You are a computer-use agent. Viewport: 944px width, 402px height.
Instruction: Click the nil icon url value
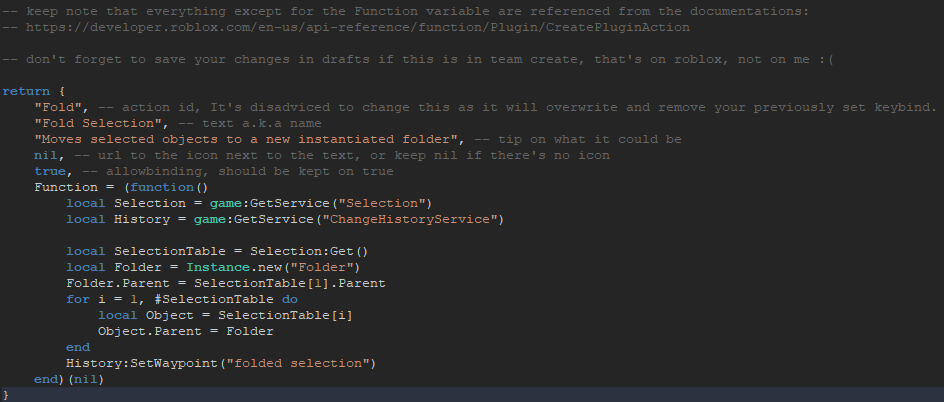46,155
